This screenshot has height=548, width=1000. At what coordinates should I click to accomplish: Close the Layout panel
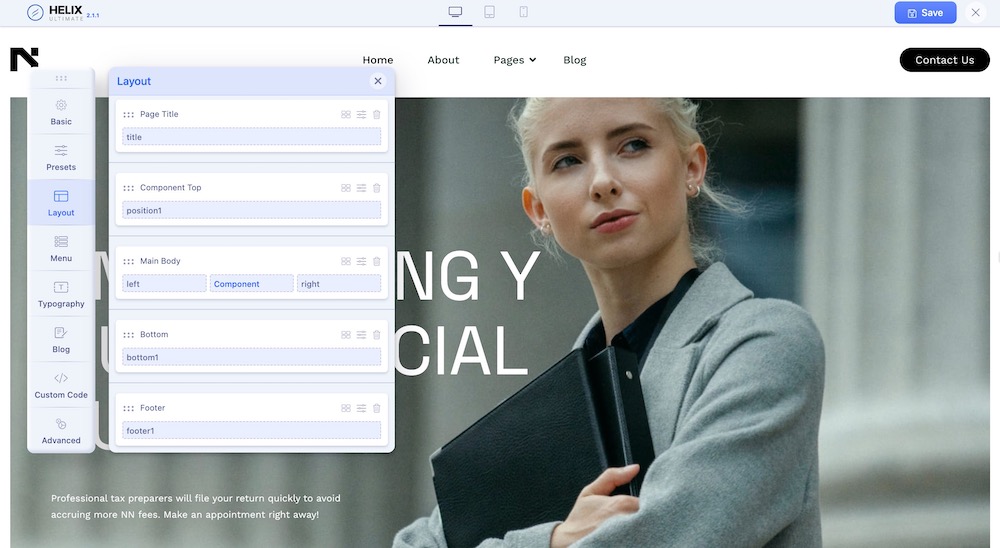click(x=378, y=81)
